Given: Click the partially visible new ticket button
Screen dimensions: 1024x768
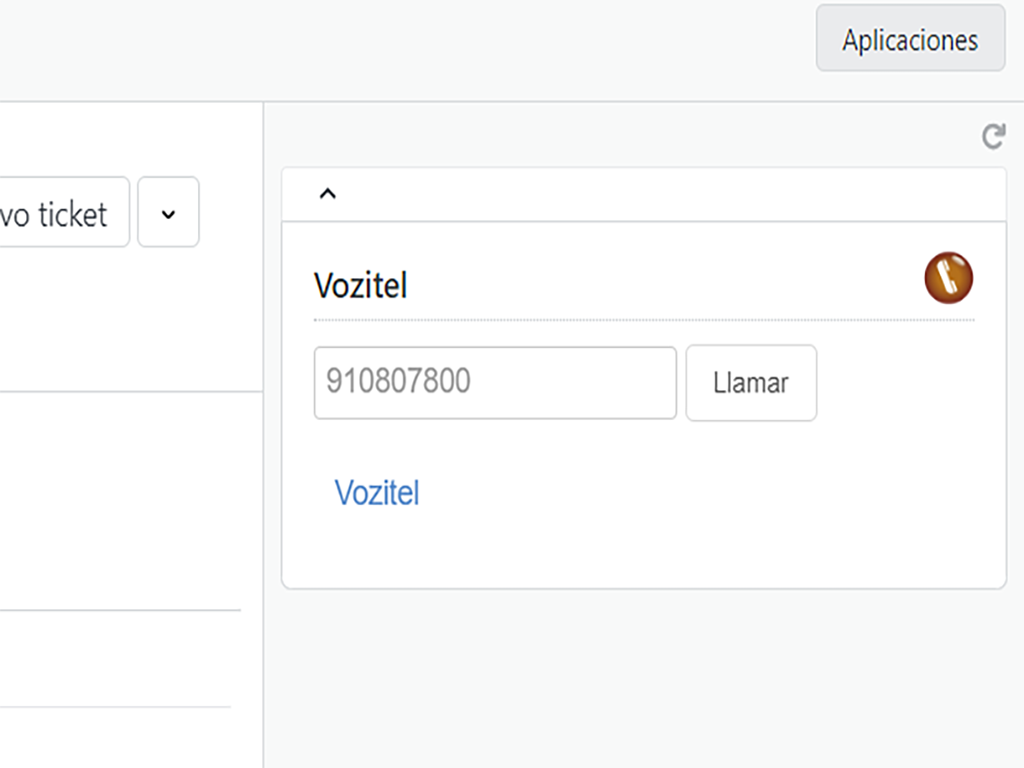Looking at the screenshot, I should (x=62, y=212).
